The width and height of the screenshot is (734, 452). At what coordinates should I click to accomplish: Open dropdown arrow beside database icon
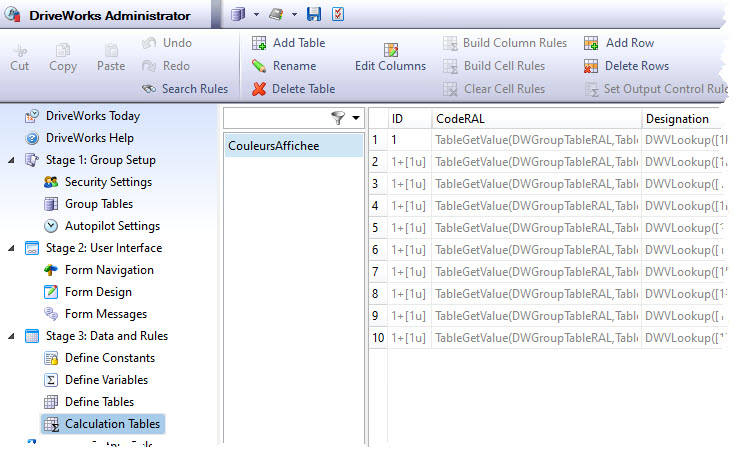click(256, 15)
